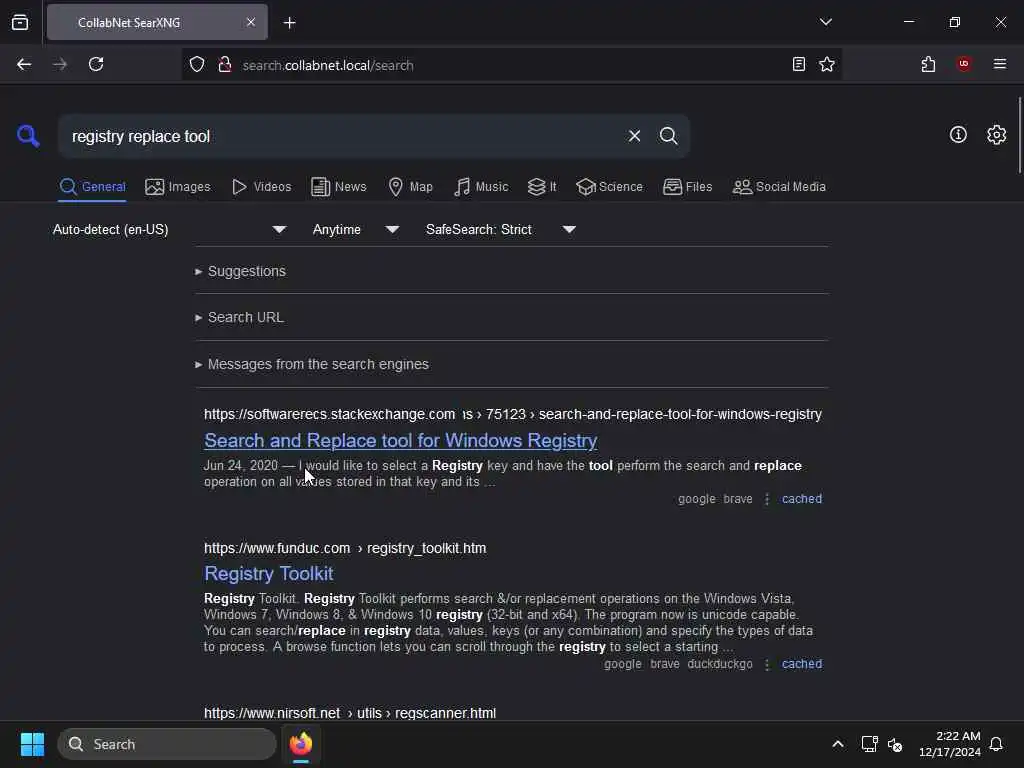Expand Messages from the search engines
This screenshot has width=1024, height=768.
tap(312, 364)
